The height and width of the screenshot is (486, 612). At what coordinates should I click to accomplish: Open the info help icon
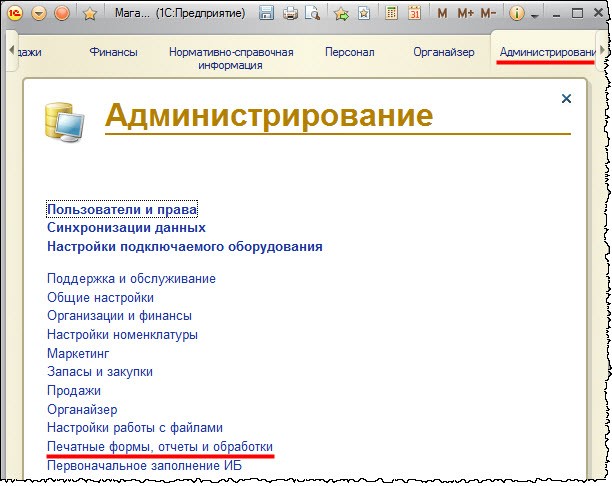click(x=516, y=14)
